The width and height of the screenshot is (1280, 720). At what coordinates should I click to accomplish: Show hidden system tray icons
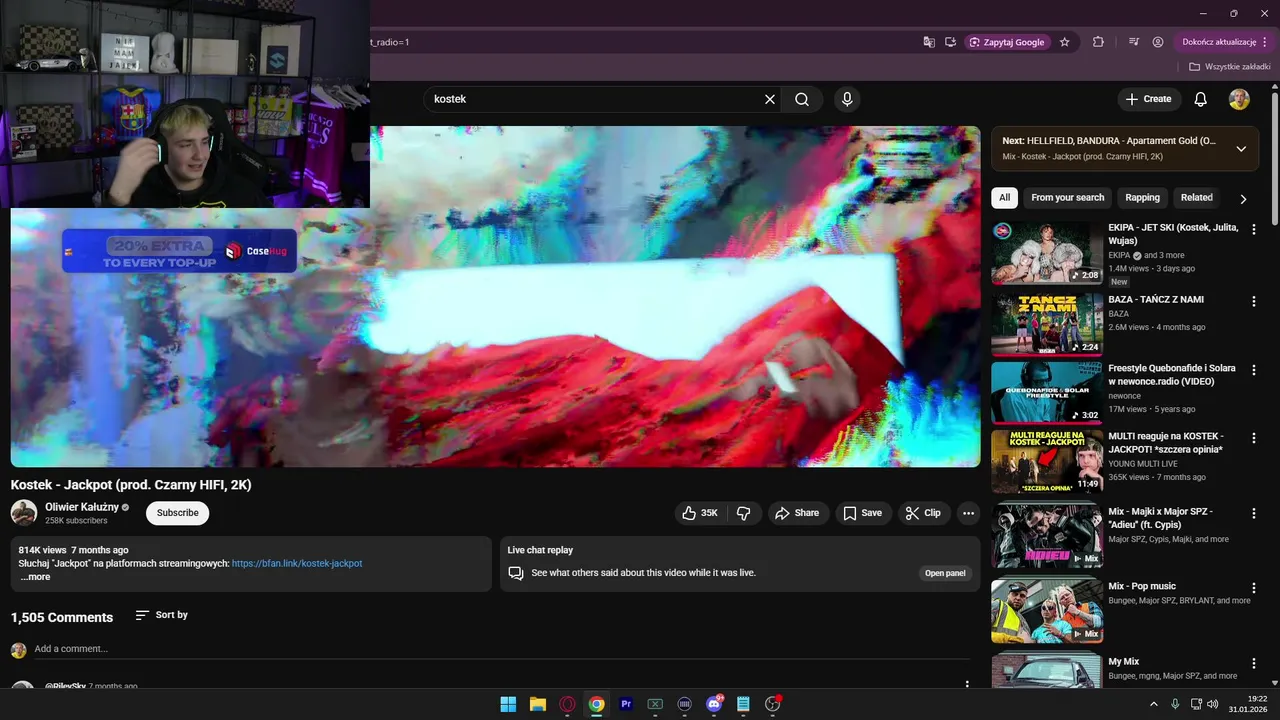tap(1154, 704)
